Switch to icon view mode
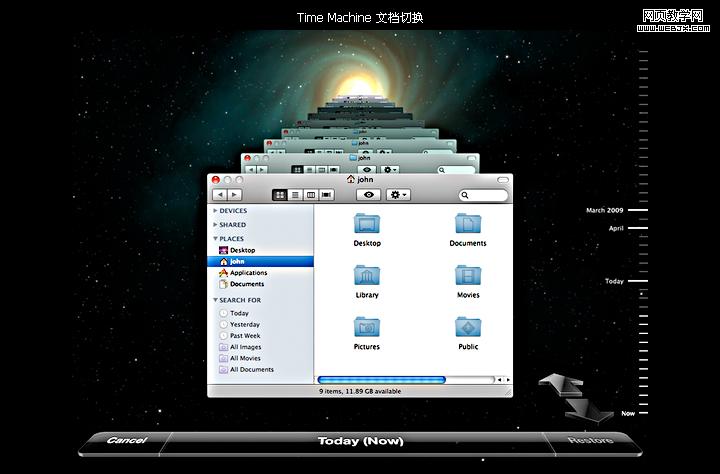This screenshot has width=720, height=474. coord(280,195)
